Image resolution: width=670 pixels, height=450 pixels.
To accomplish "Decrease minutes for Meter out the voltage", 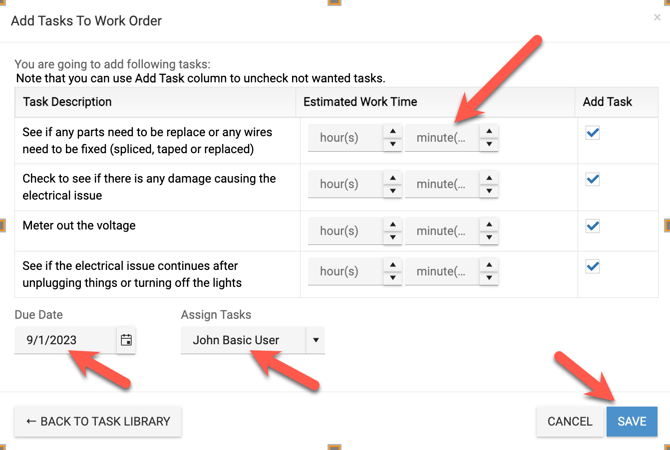I will tap(488, 238).
